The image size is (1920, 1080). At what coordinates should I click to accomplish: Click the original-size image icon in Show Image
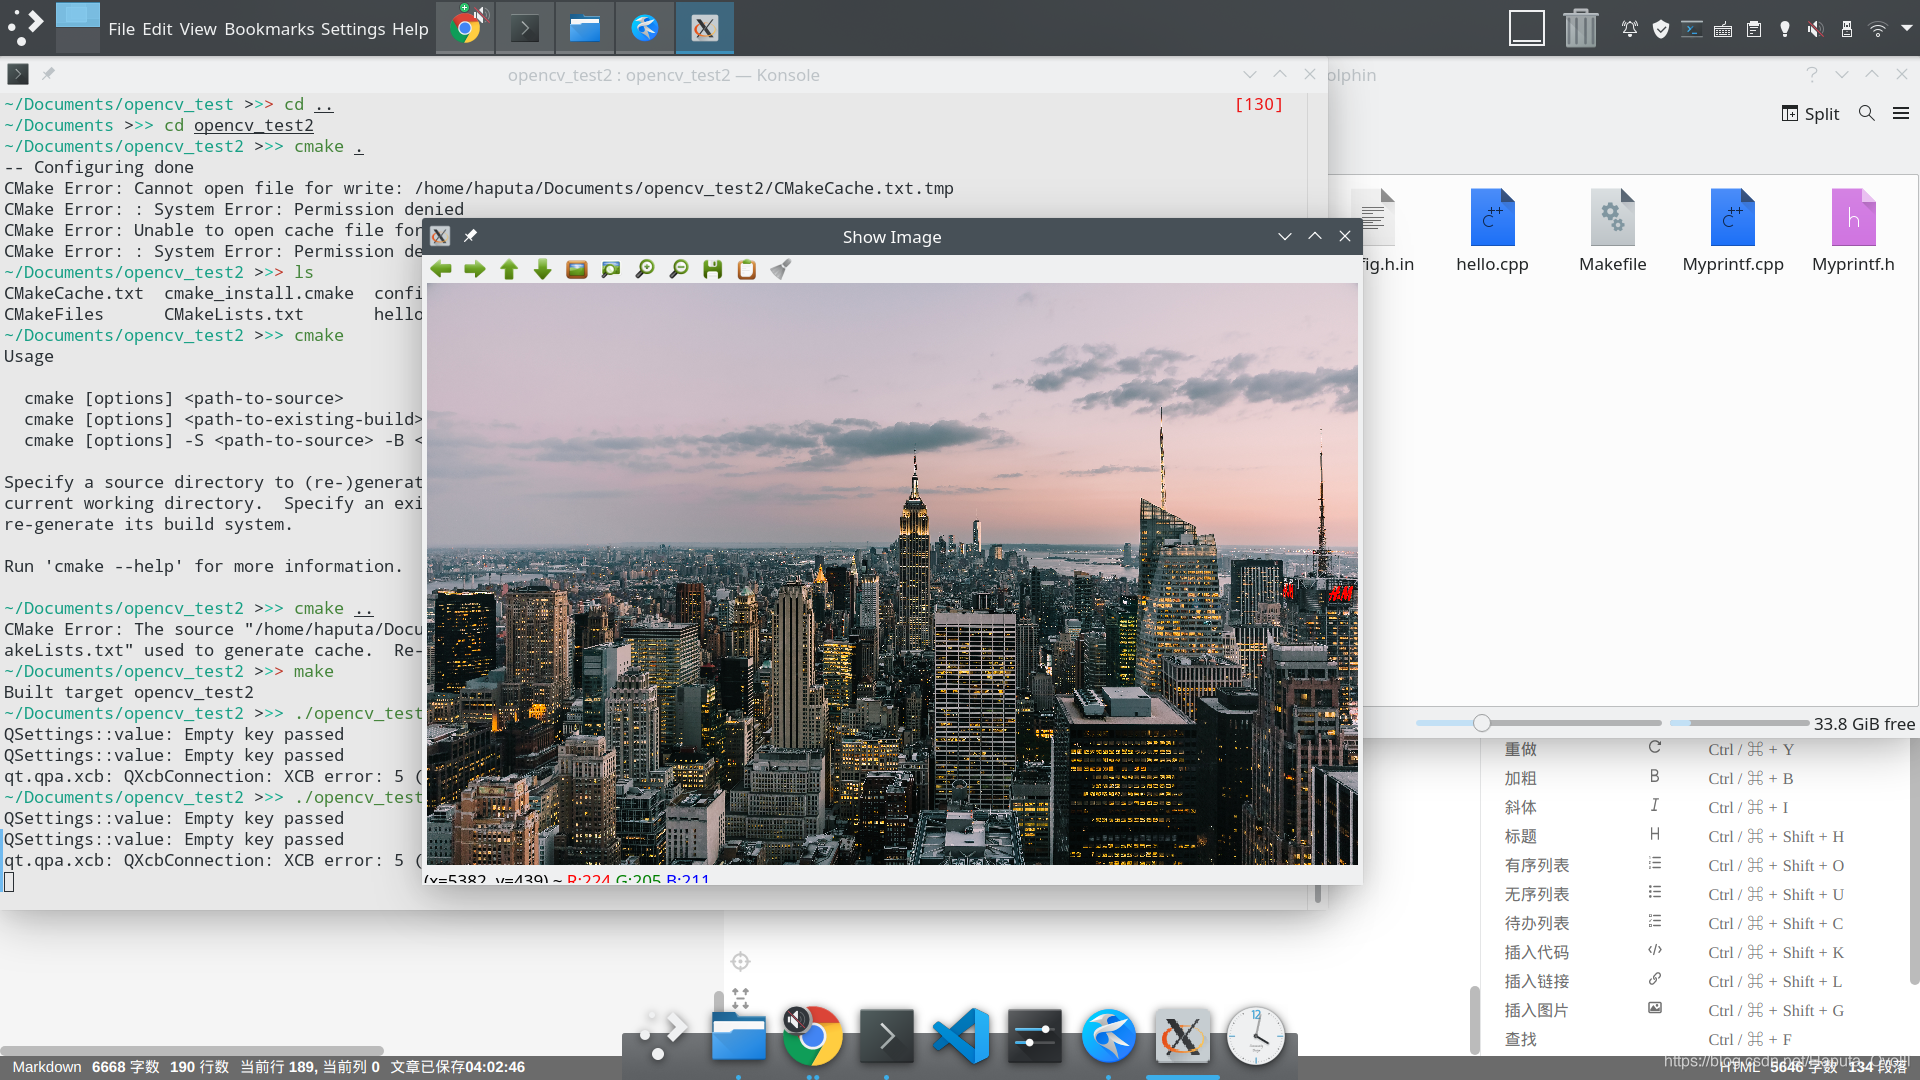(577, 269)
